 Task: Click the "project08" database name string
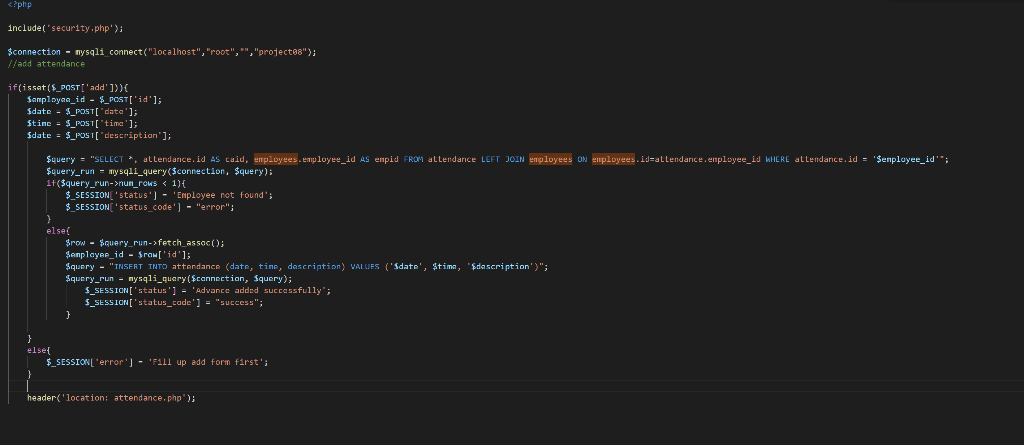pyautogui.click(x=281, y=52)
